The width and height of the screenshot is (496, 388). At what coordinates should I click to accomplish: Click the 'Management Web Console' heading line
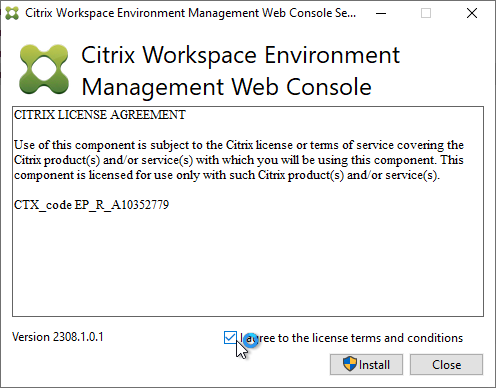coord(227,87)
